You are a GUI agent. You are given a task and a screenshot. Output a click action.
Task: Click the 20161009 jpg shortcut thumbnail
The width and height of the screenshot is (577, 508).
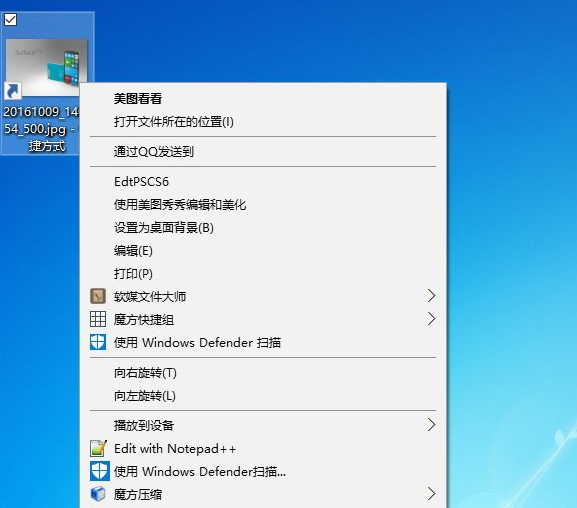click(x=47, y=67)
